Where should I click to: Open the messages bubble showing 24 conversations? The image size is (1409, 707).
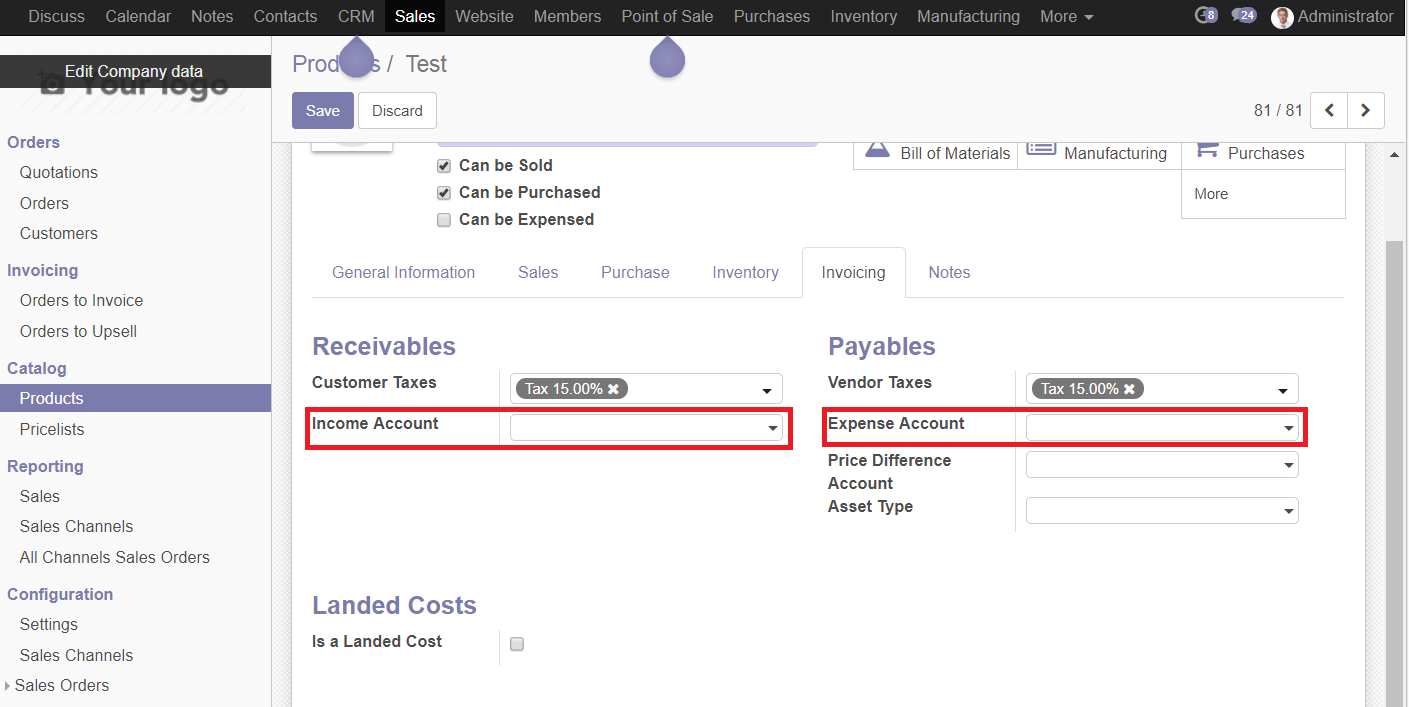click(1243, 16)
